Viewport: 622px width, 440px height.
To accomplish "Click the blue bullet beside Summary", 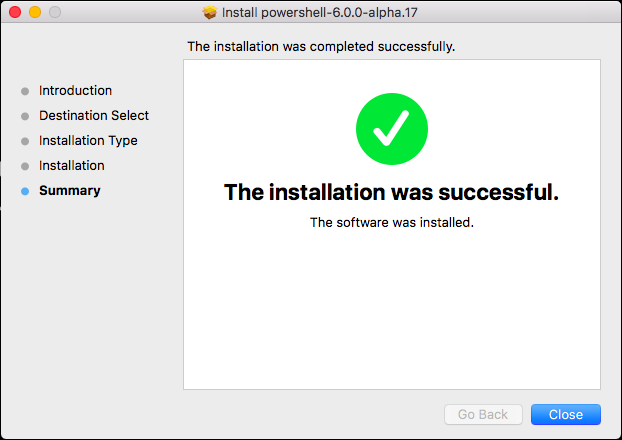I will 25,191.
